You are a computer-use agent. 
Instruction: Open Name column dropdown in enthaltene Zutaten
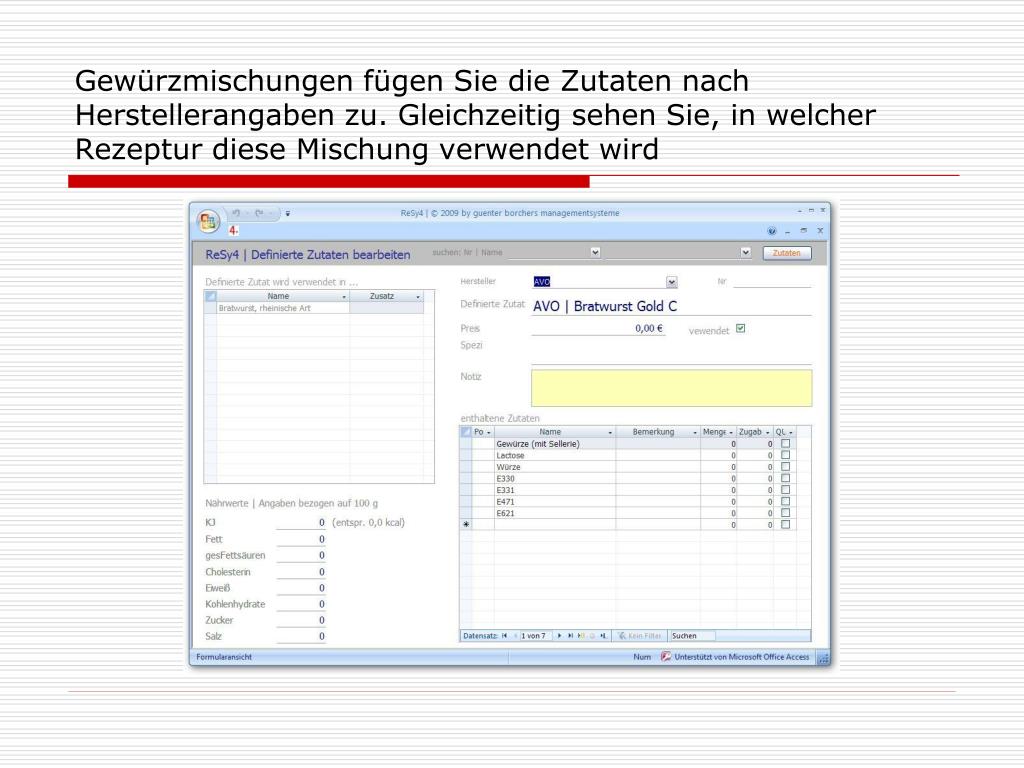click(610, 433)
